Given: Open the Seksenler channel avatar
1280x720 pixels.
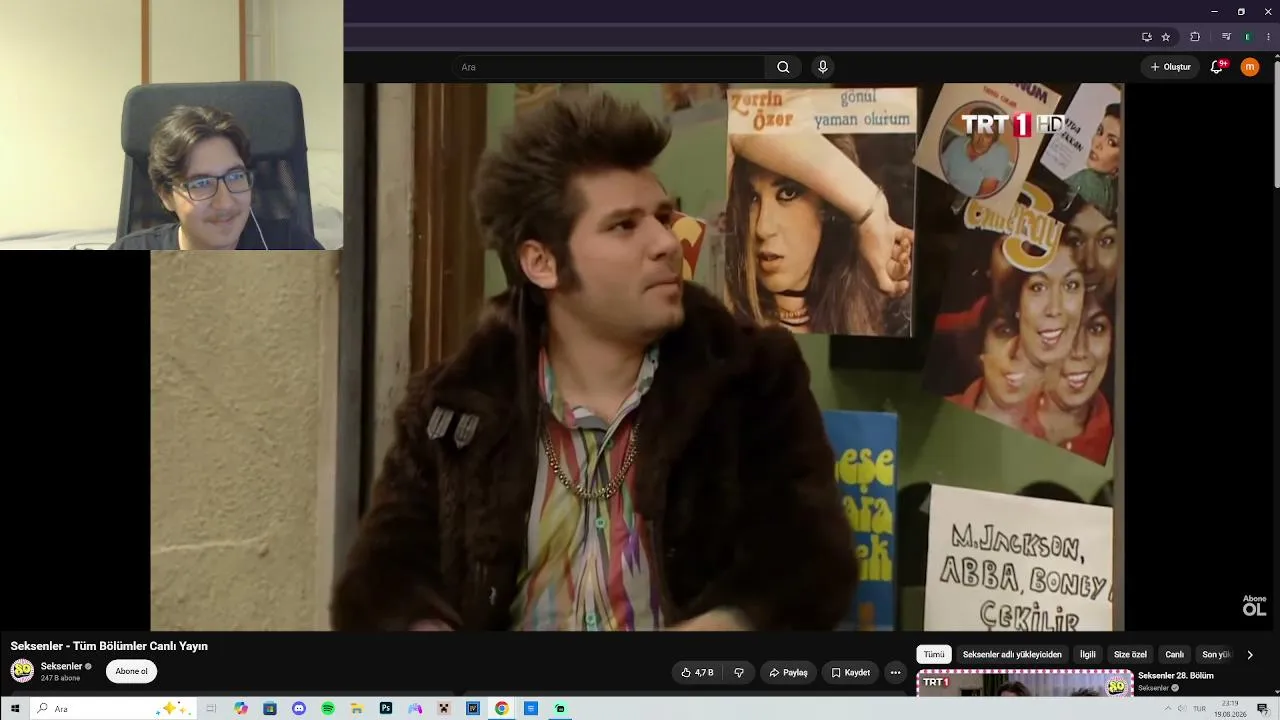Looking at the screenshot, I should (x=22, y=671).
